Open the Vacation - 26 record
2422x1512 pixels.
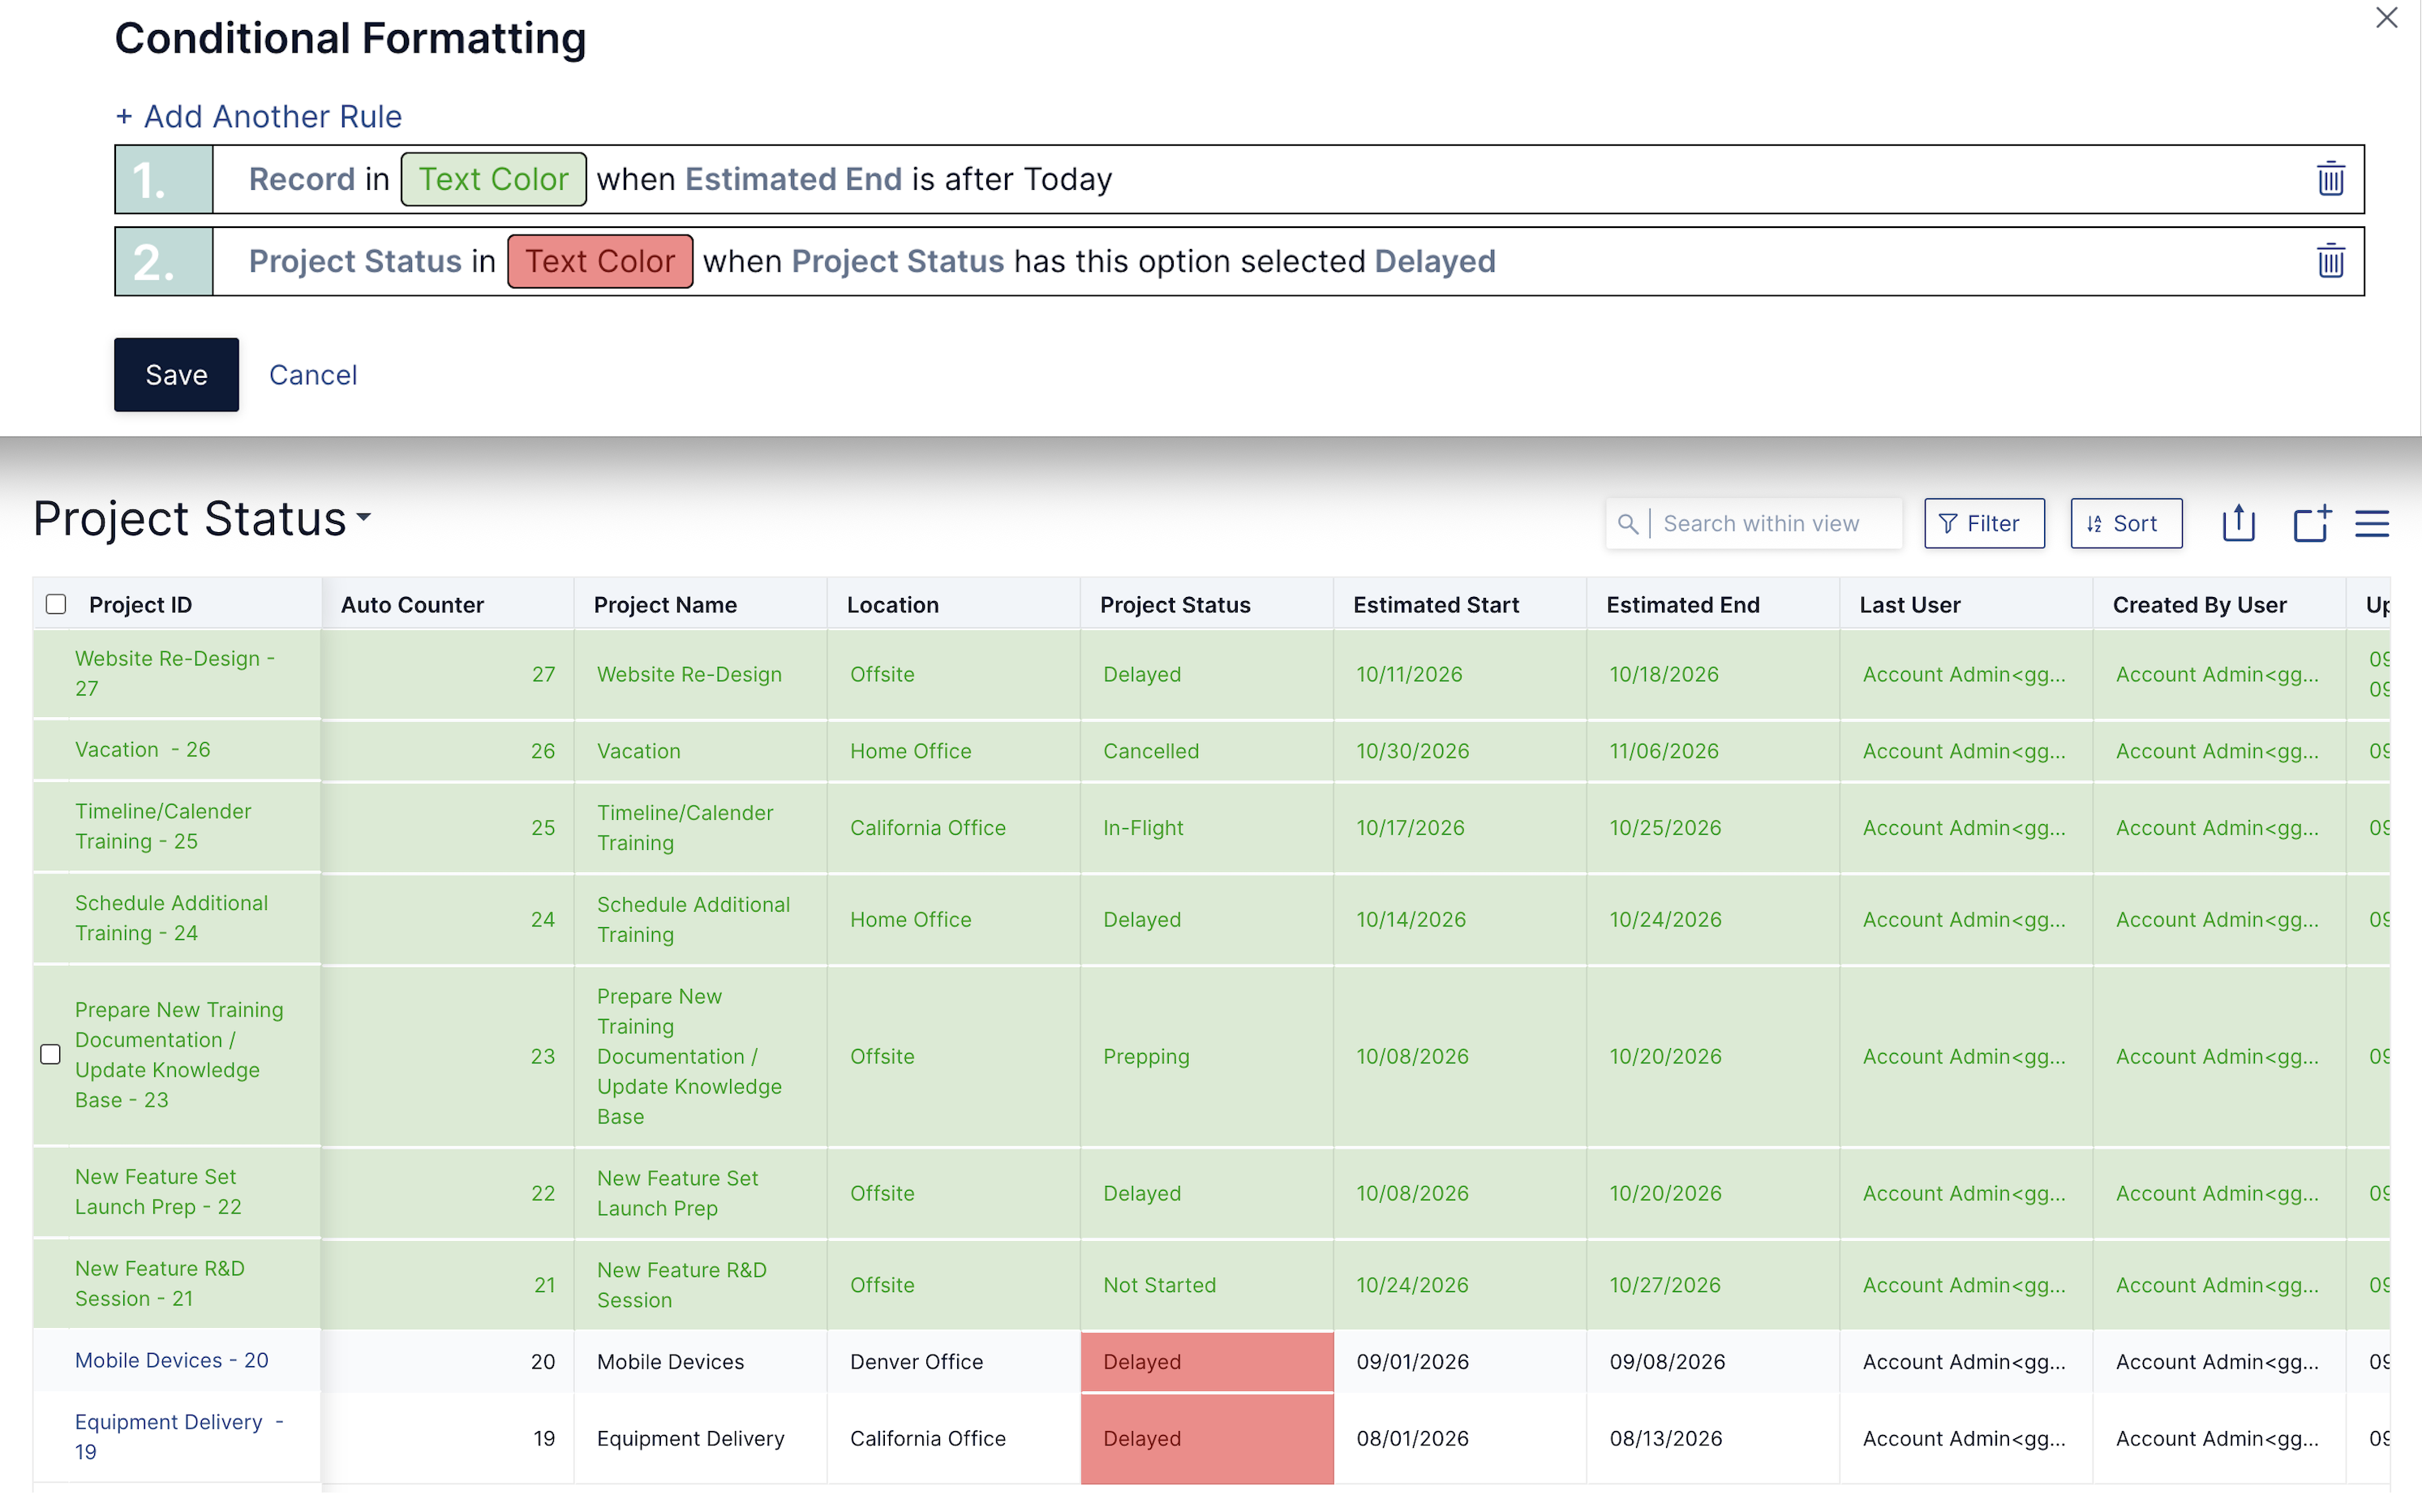click(142, 749)
